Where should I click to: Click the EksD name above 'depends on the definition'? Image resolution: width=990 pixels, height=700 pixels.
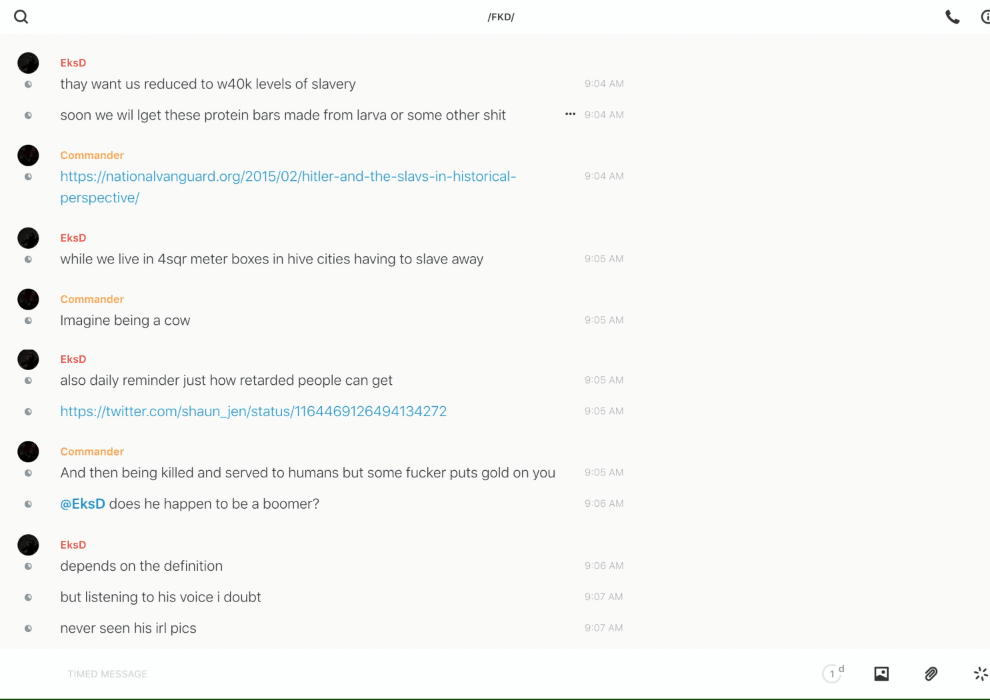73,545
